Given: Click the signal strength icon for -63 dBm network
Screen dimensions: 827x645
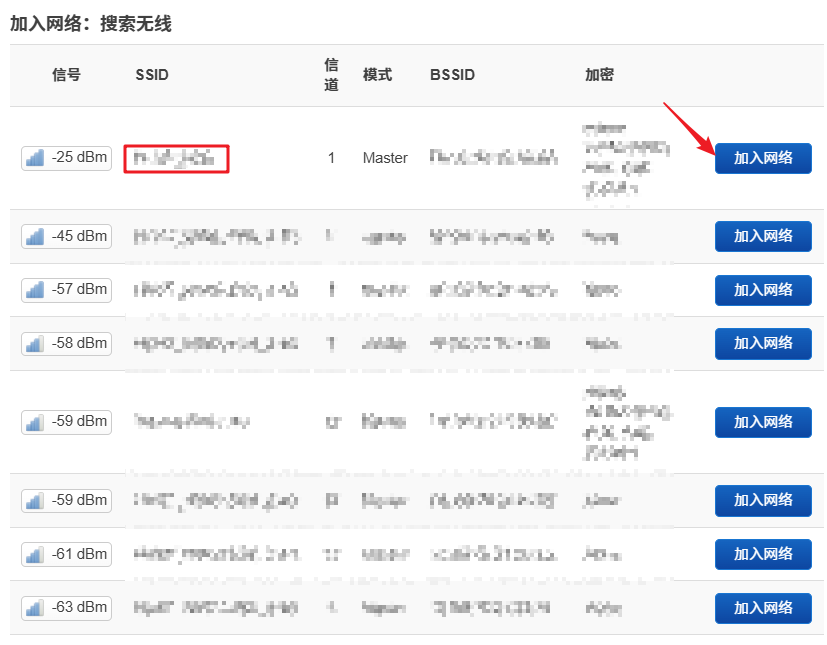Looking at the screenshot, I should 32,607.
